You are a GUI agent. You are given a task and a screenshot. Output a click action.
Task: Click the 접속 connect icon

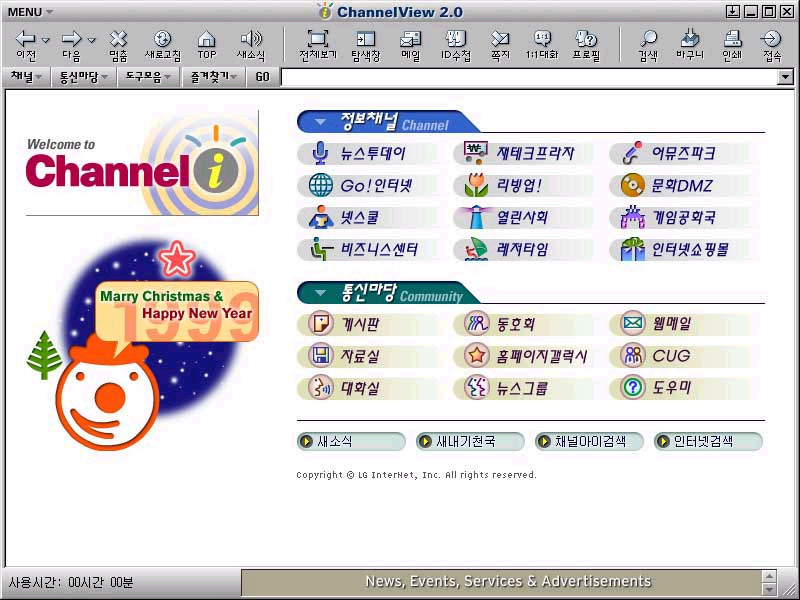[771, 38]
